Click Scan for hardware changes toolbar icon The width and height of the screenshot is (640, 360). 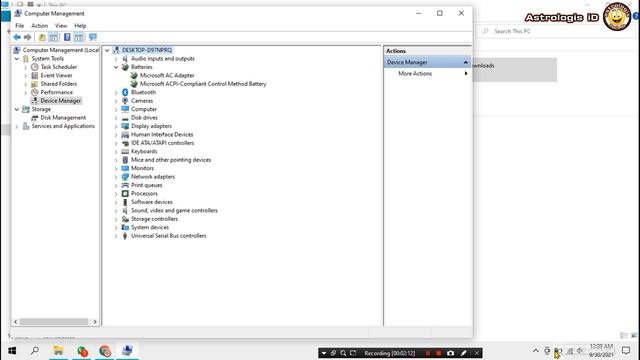coord(93,37)
